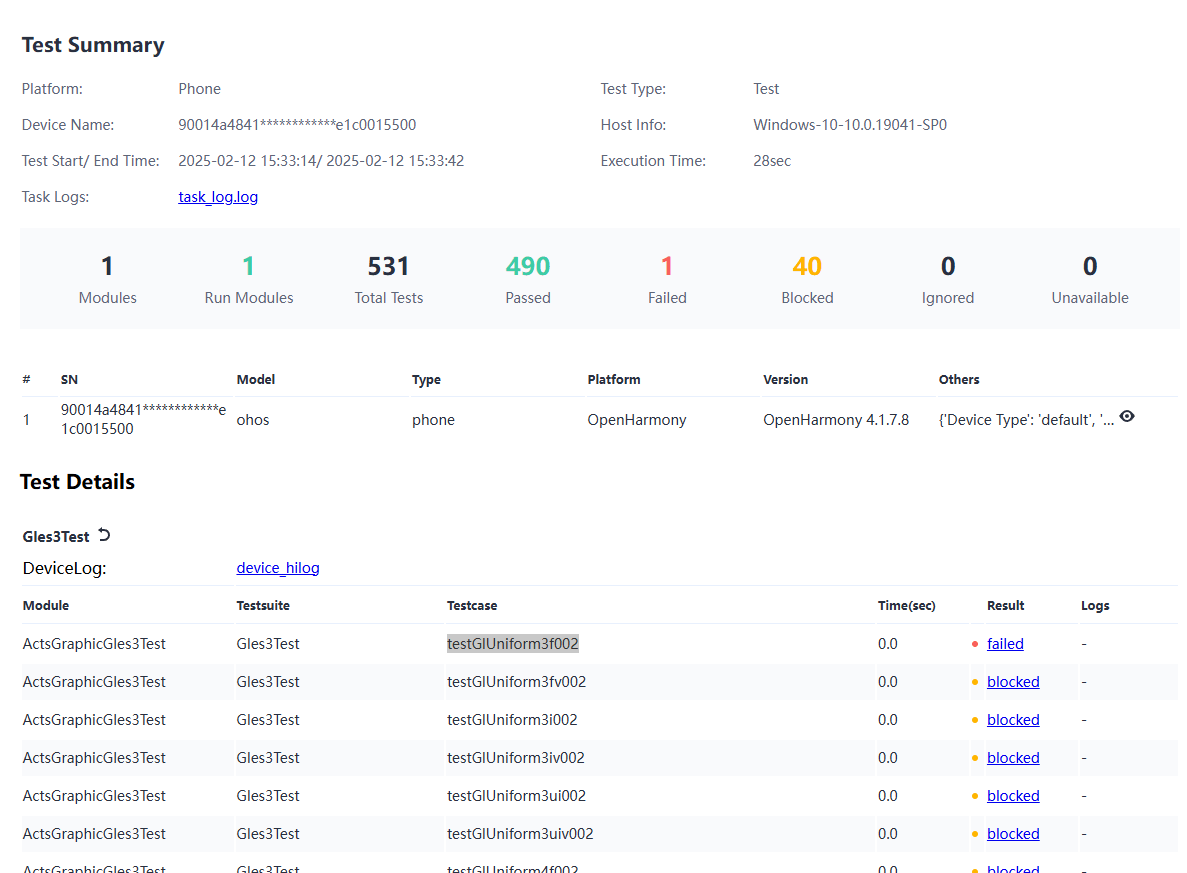Click the Host Info value Windows-10-10.0.19041-SP0
1187x873 pixels.
tap(849, 125)
